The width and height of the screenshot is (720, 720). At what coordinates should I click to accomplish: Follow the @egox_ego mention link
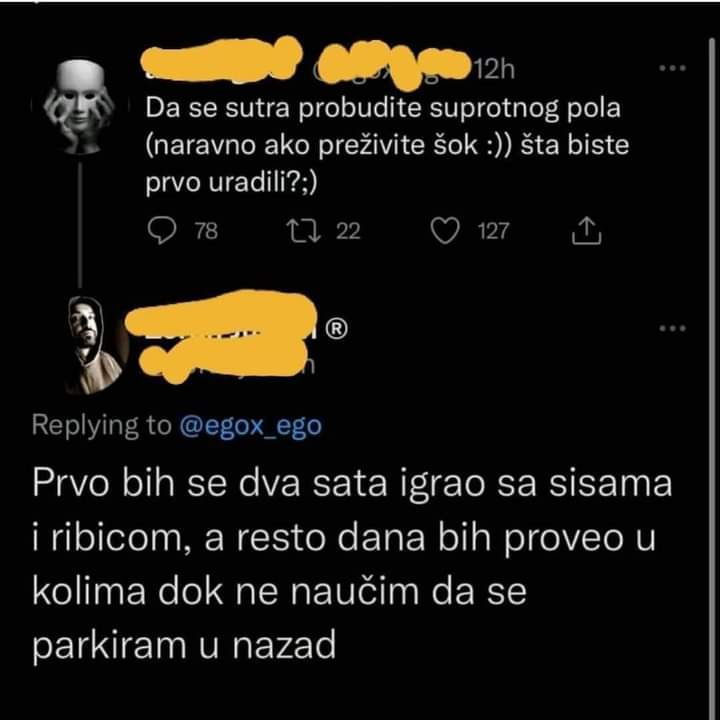250,426
